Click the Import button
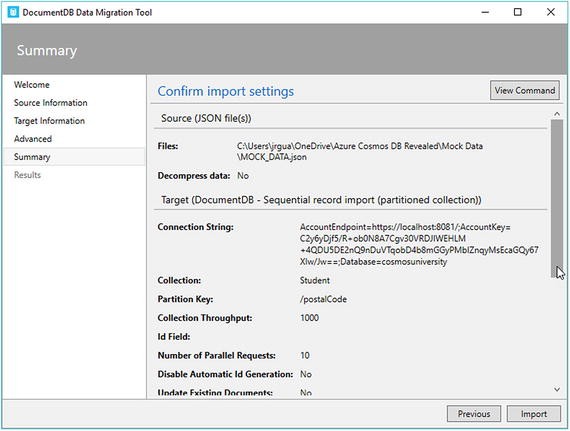570x431 pixels. tap(534, 414)
